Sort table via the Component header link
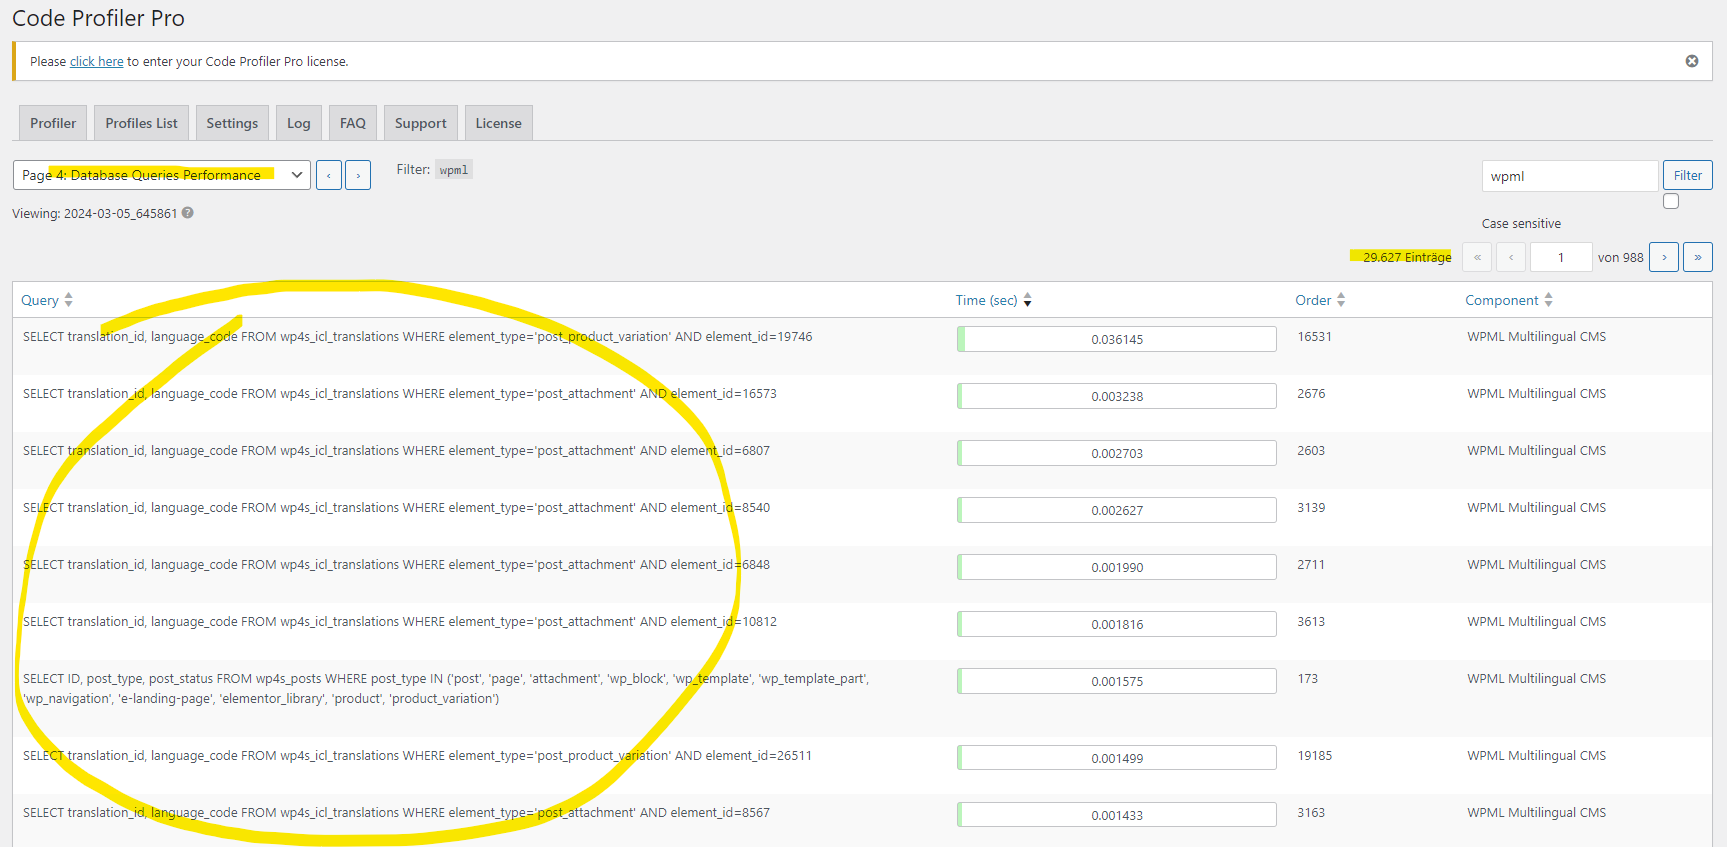1727x848 pixels. point(1502,300)
